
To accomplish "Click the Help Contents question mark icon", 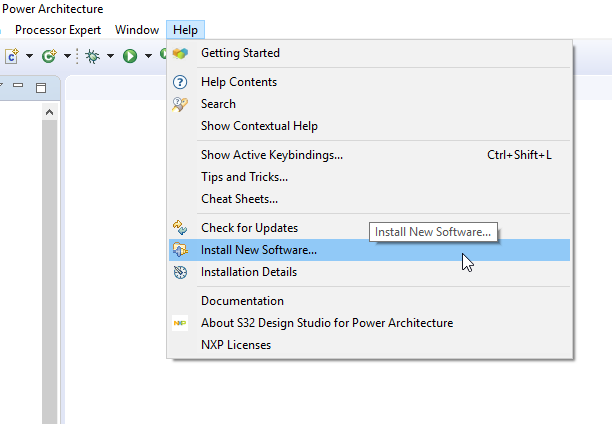I will [x=180, y=82].
